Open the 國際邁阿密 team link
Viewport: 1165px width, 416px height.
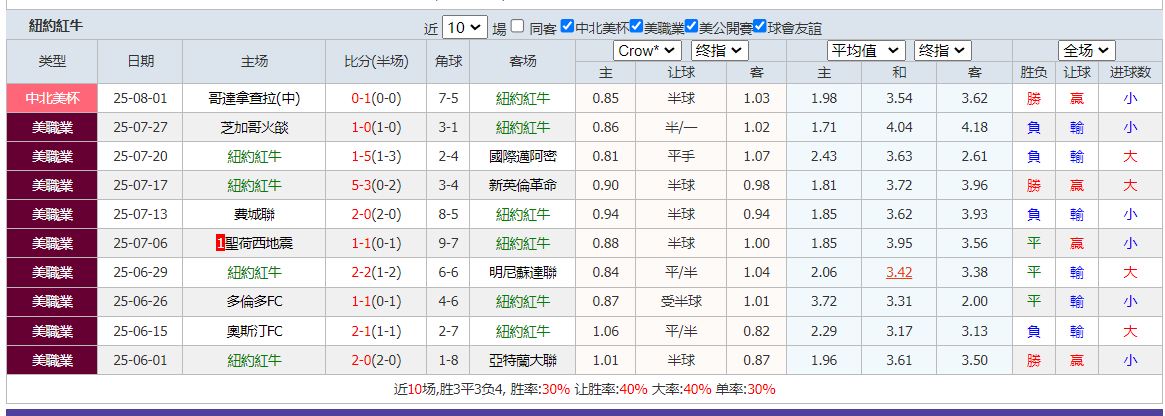point(523,156)
